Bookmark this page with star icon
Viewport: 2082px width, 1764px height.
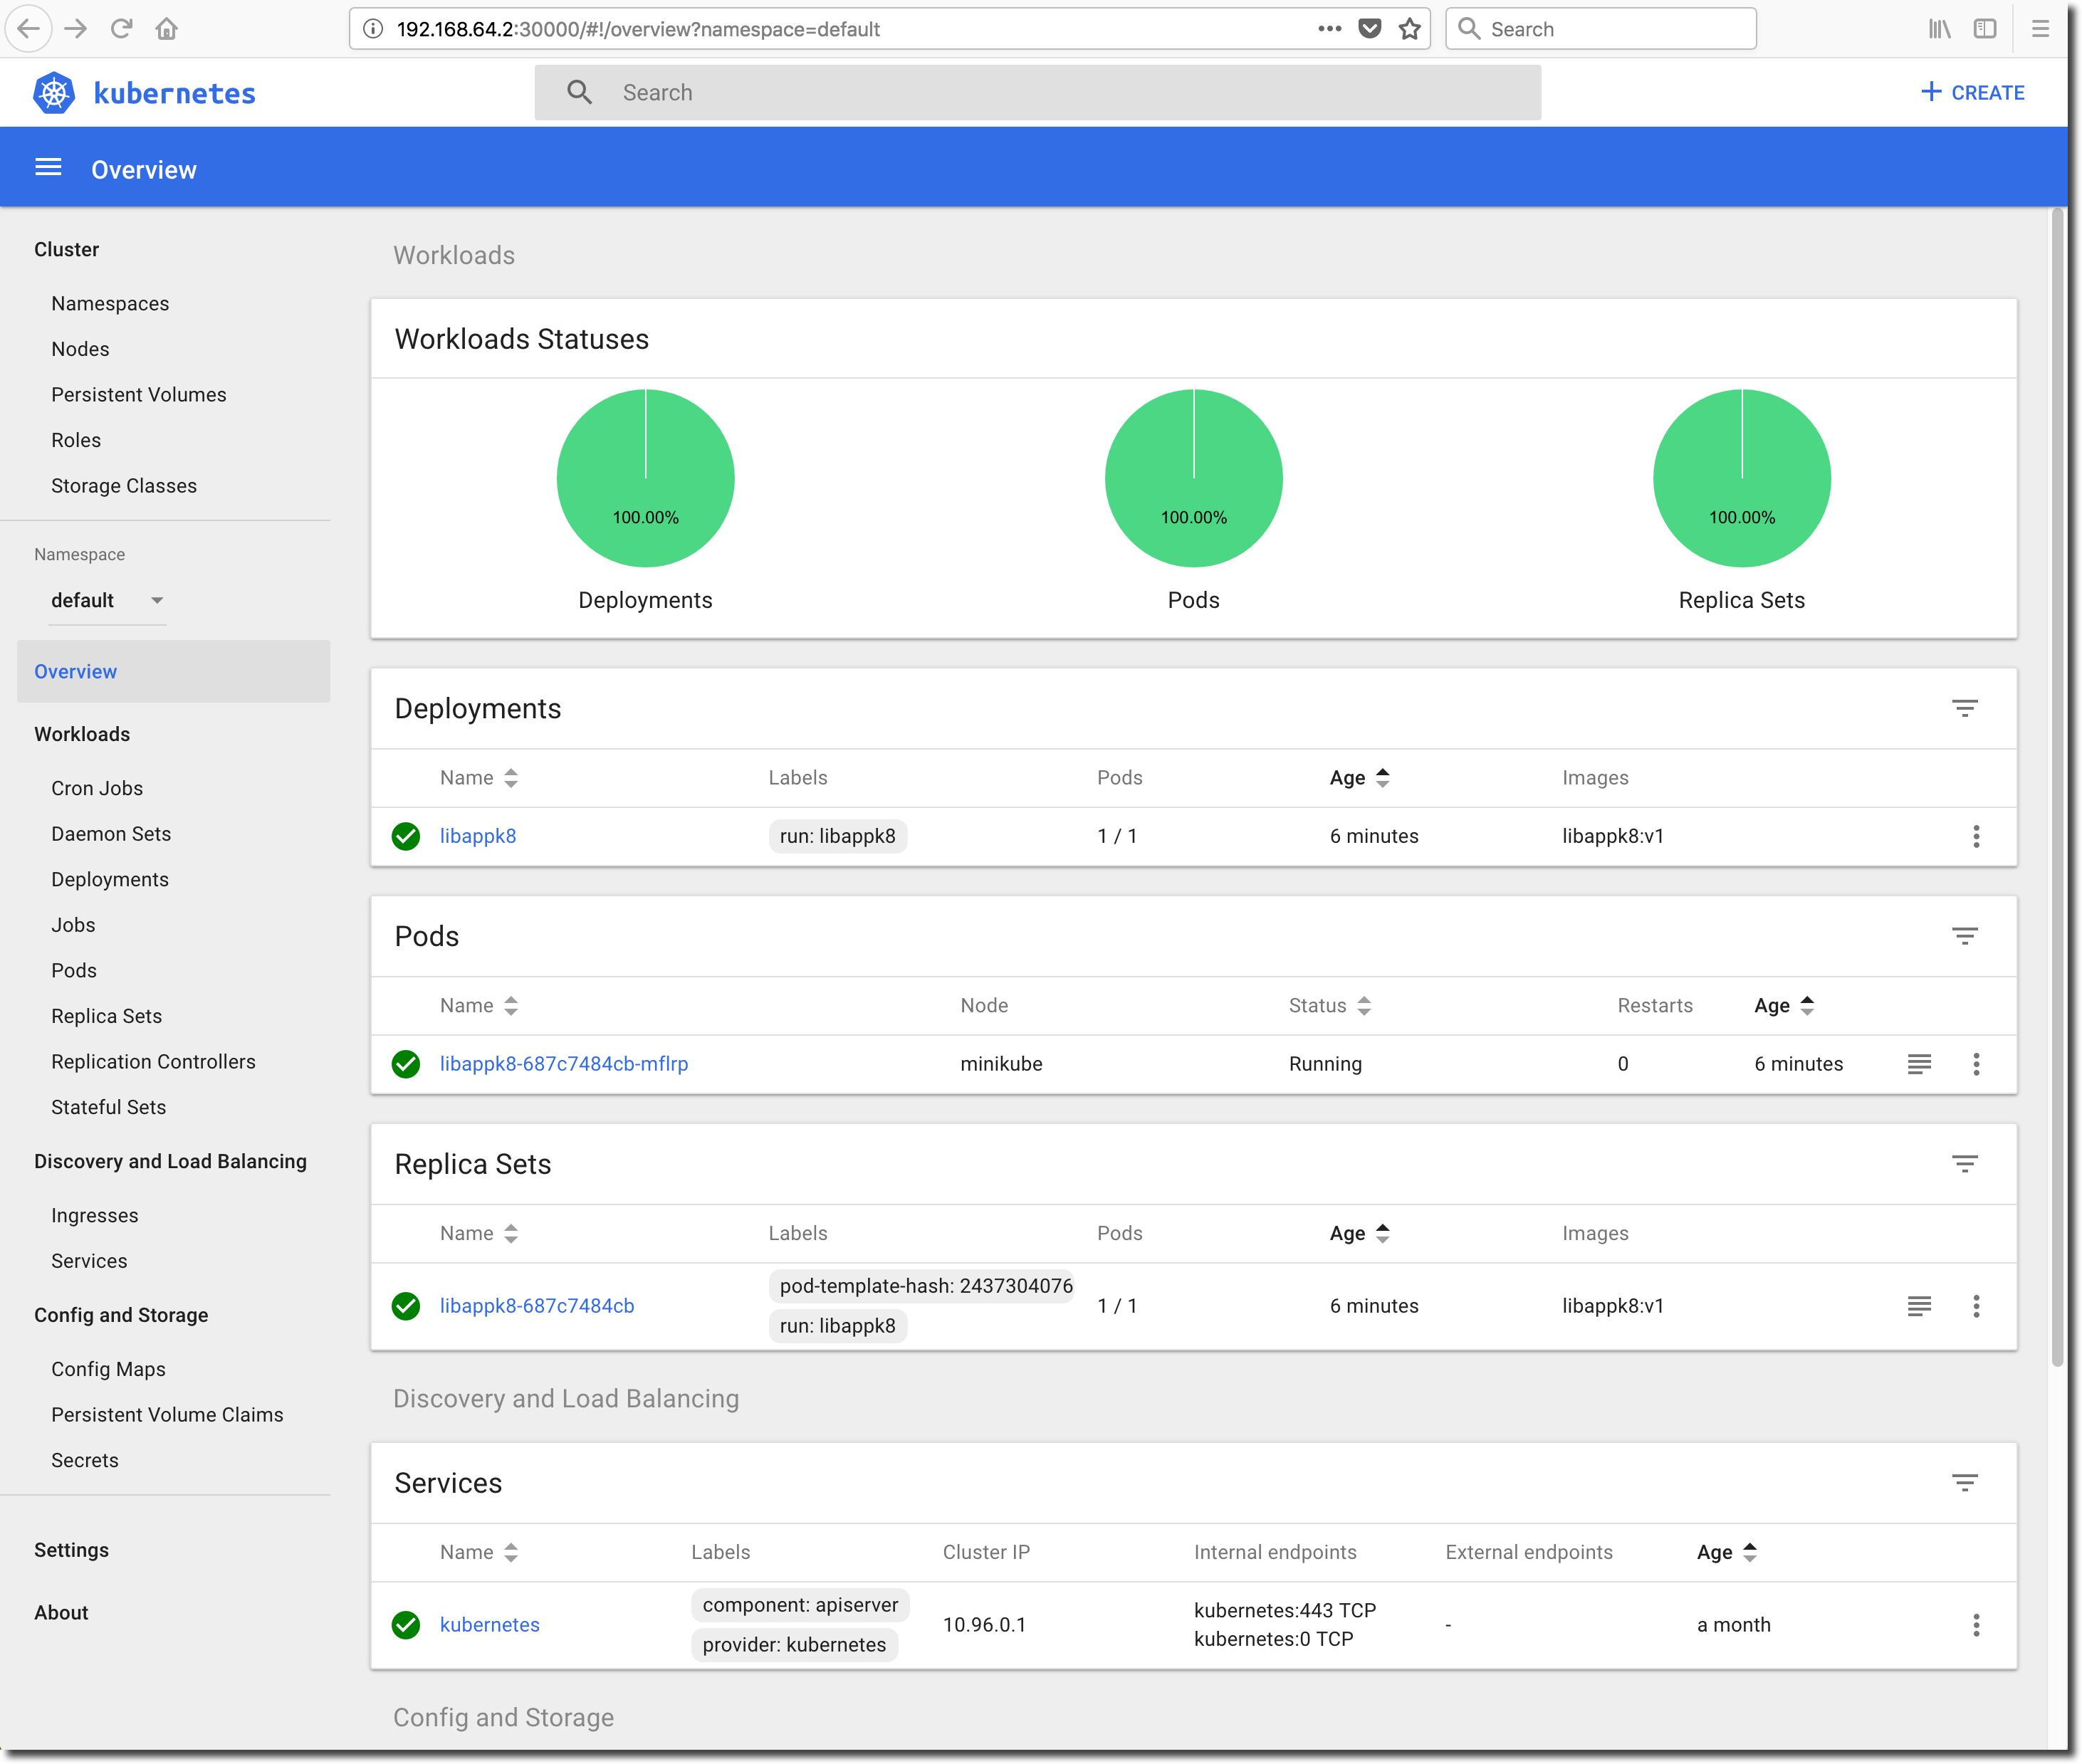[x=1409, y=29]
